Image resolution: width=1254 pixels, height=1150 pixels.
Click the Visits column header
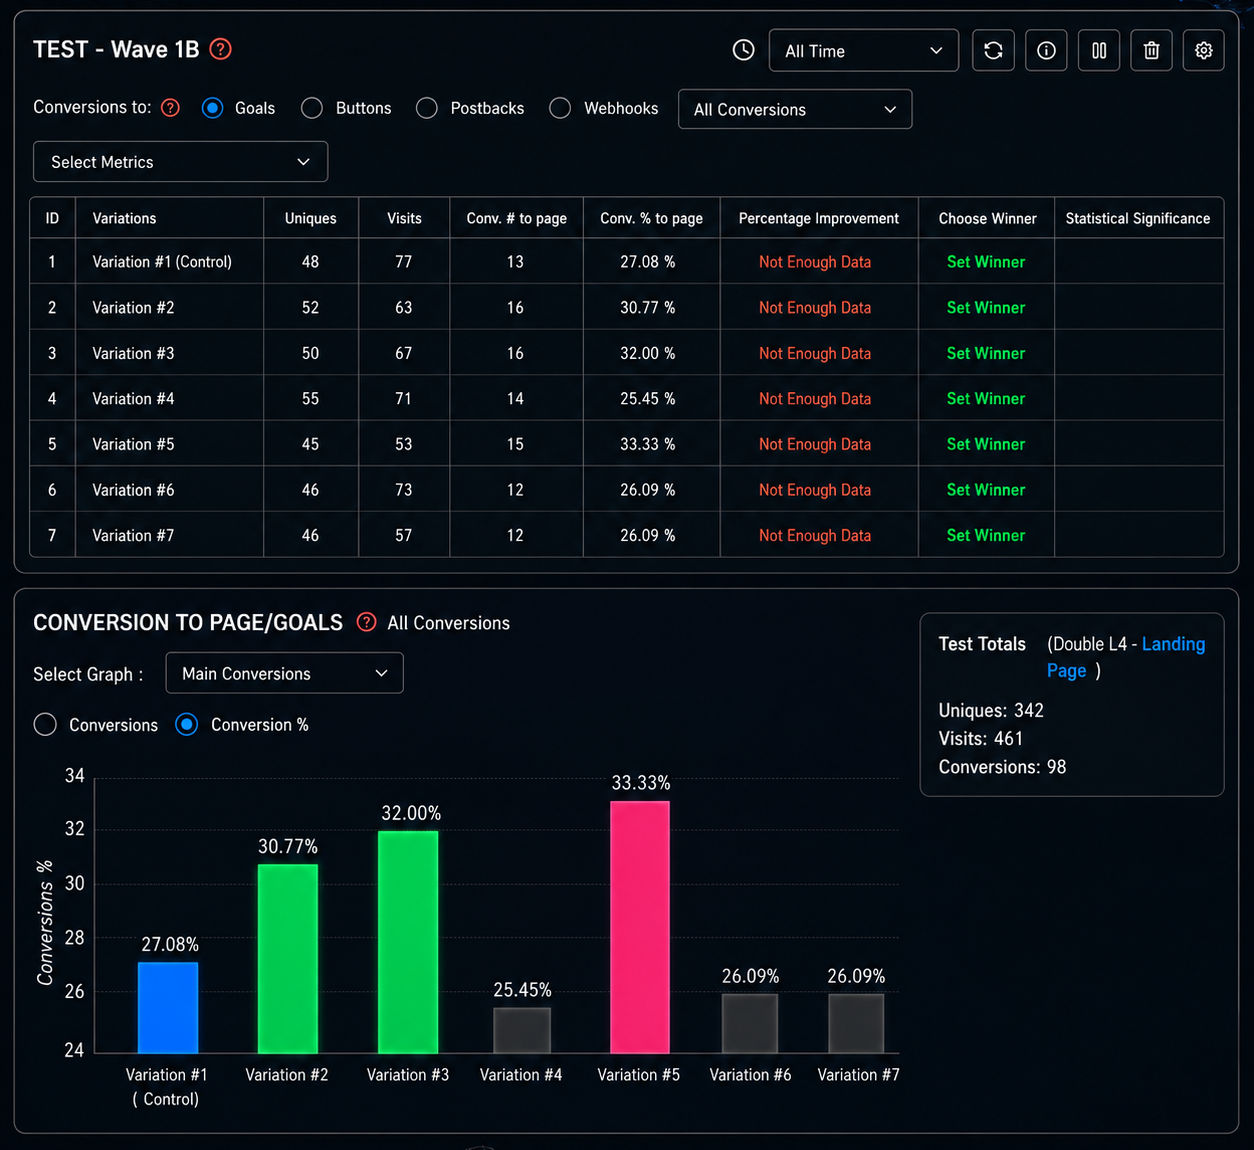[404, 218]
